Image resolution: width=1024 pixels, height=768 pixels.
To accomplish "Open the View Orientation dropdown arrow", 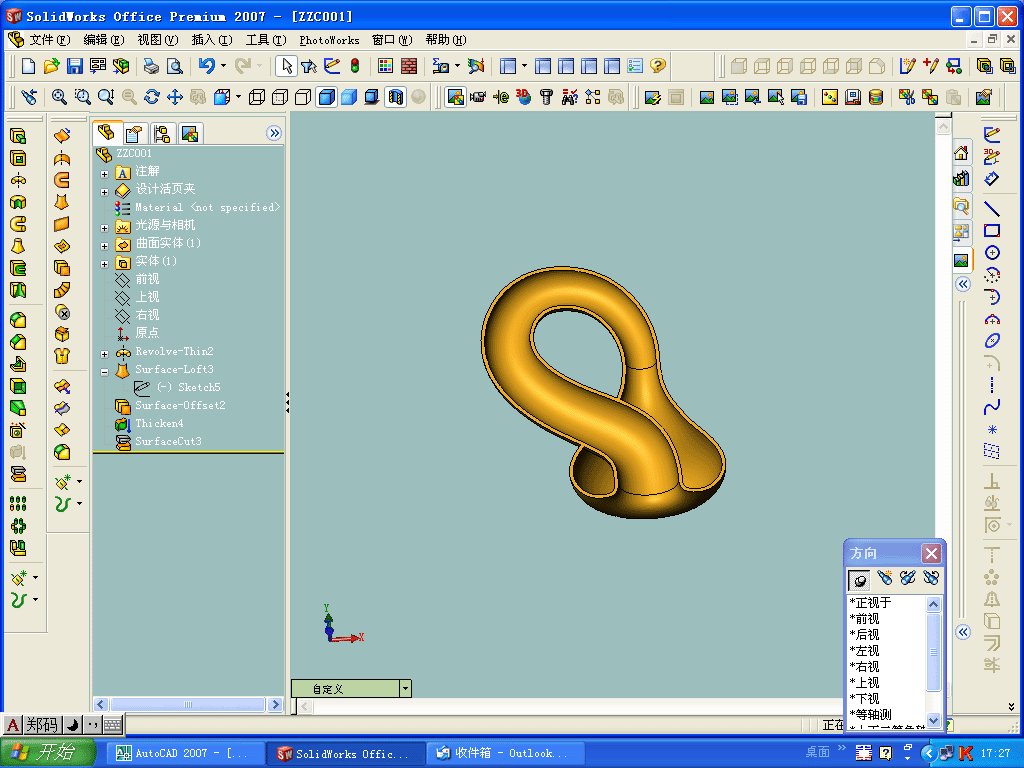I will (238, 97).
